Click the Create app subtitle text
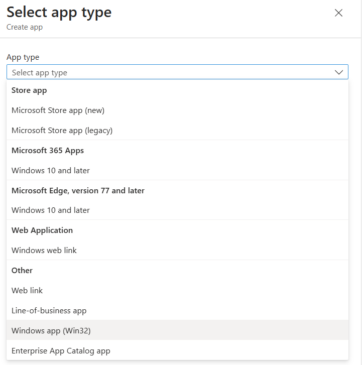Image resolution: width=362 pixels, height=365 pixels. tap(25, 27)
